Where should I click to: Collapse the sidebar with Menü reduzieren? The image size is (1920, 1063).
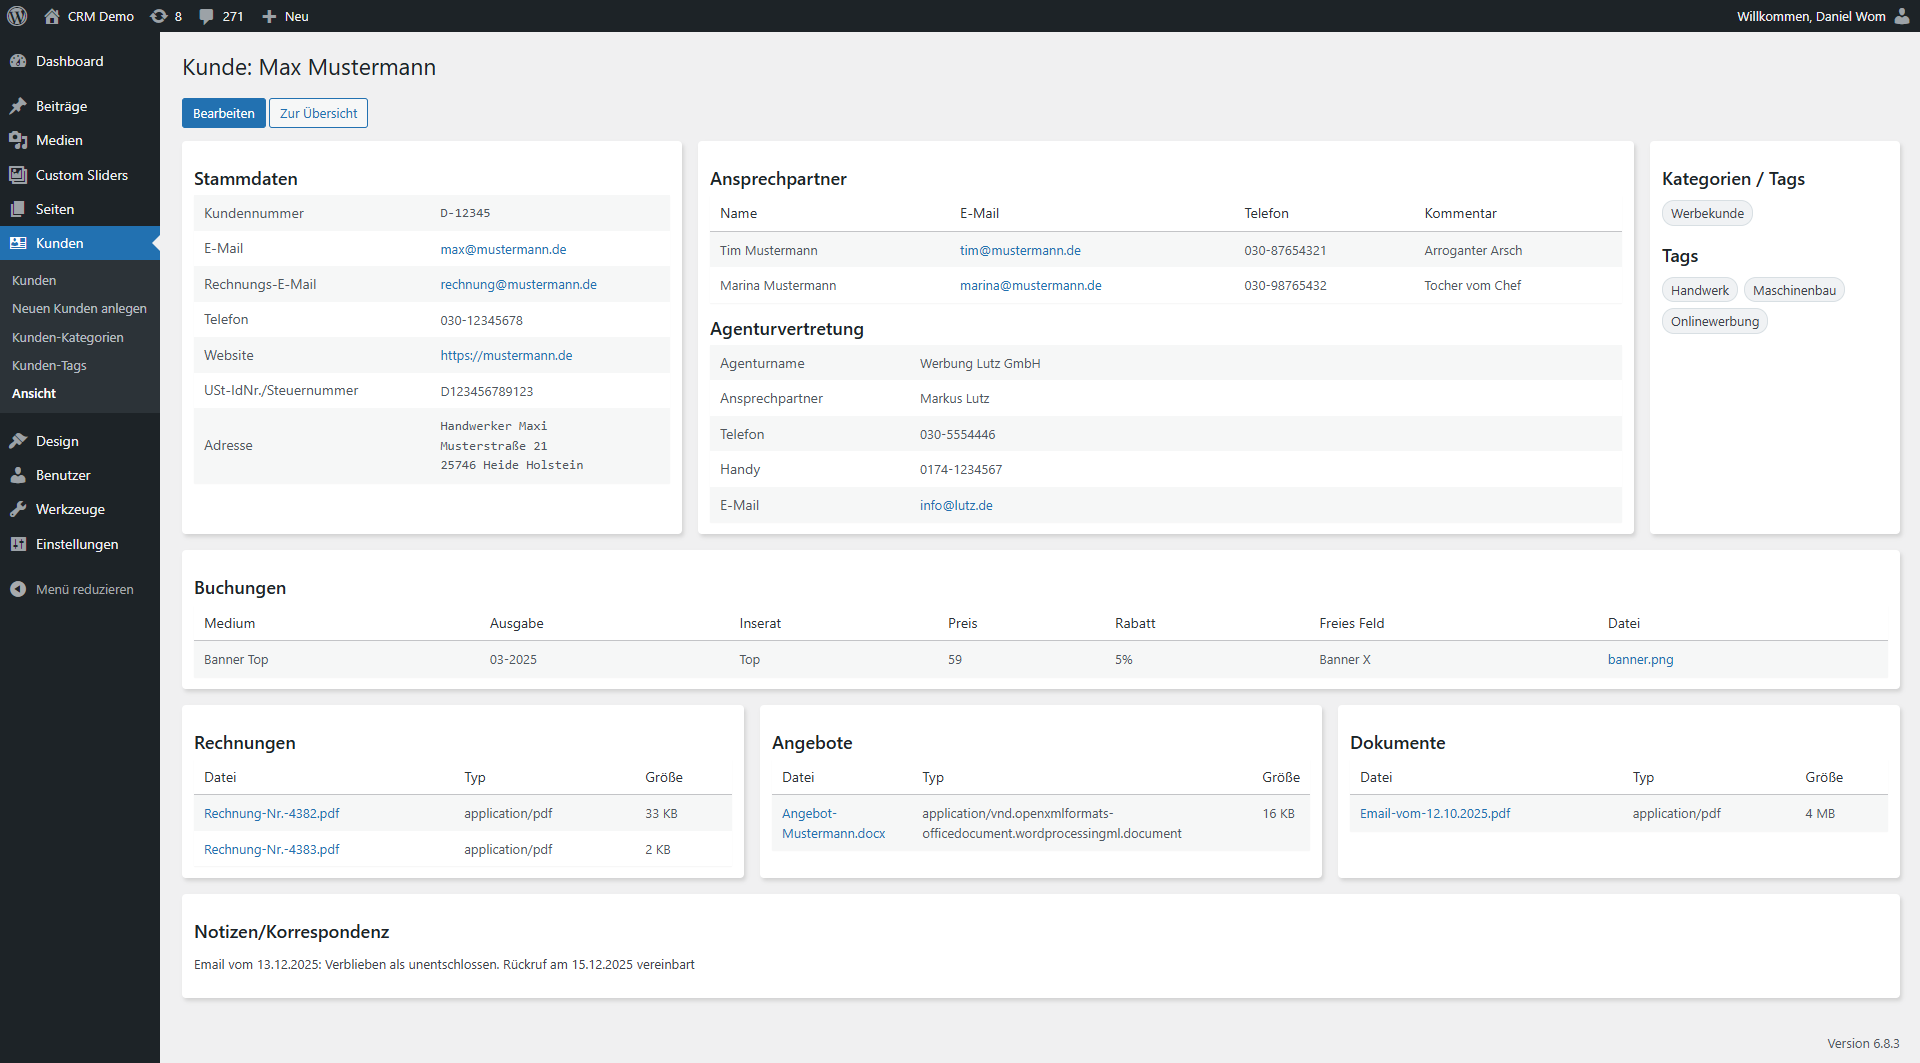[17, 589]
